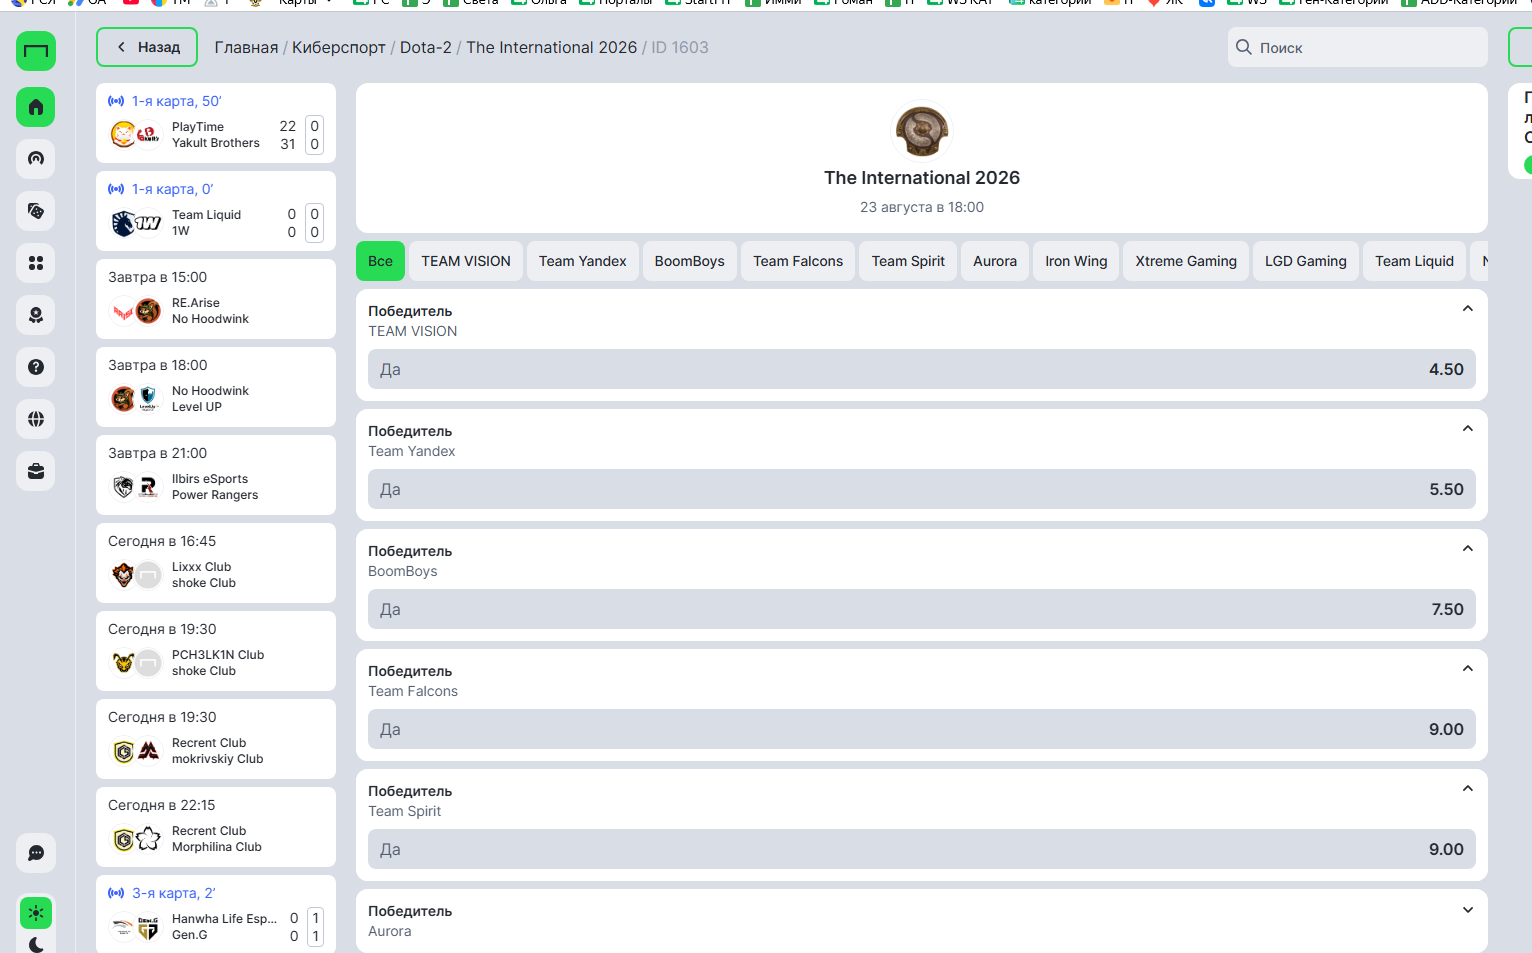This screenshot has width=1532, height=953.
Task: Click the magnifier icon in the search box
Action: click(x=1244, y=47)
